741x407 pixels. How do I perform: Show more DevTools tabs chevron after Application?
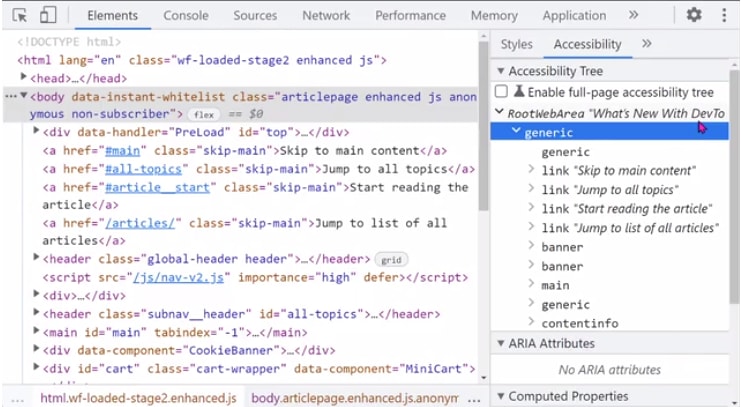[633, 15]
